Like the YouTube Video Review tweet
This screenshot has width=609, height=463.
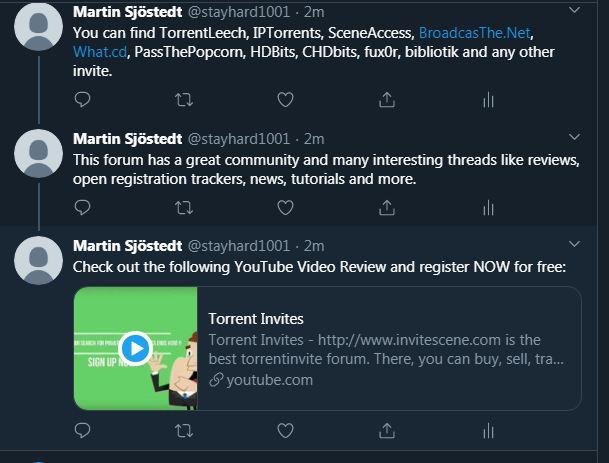285,432
